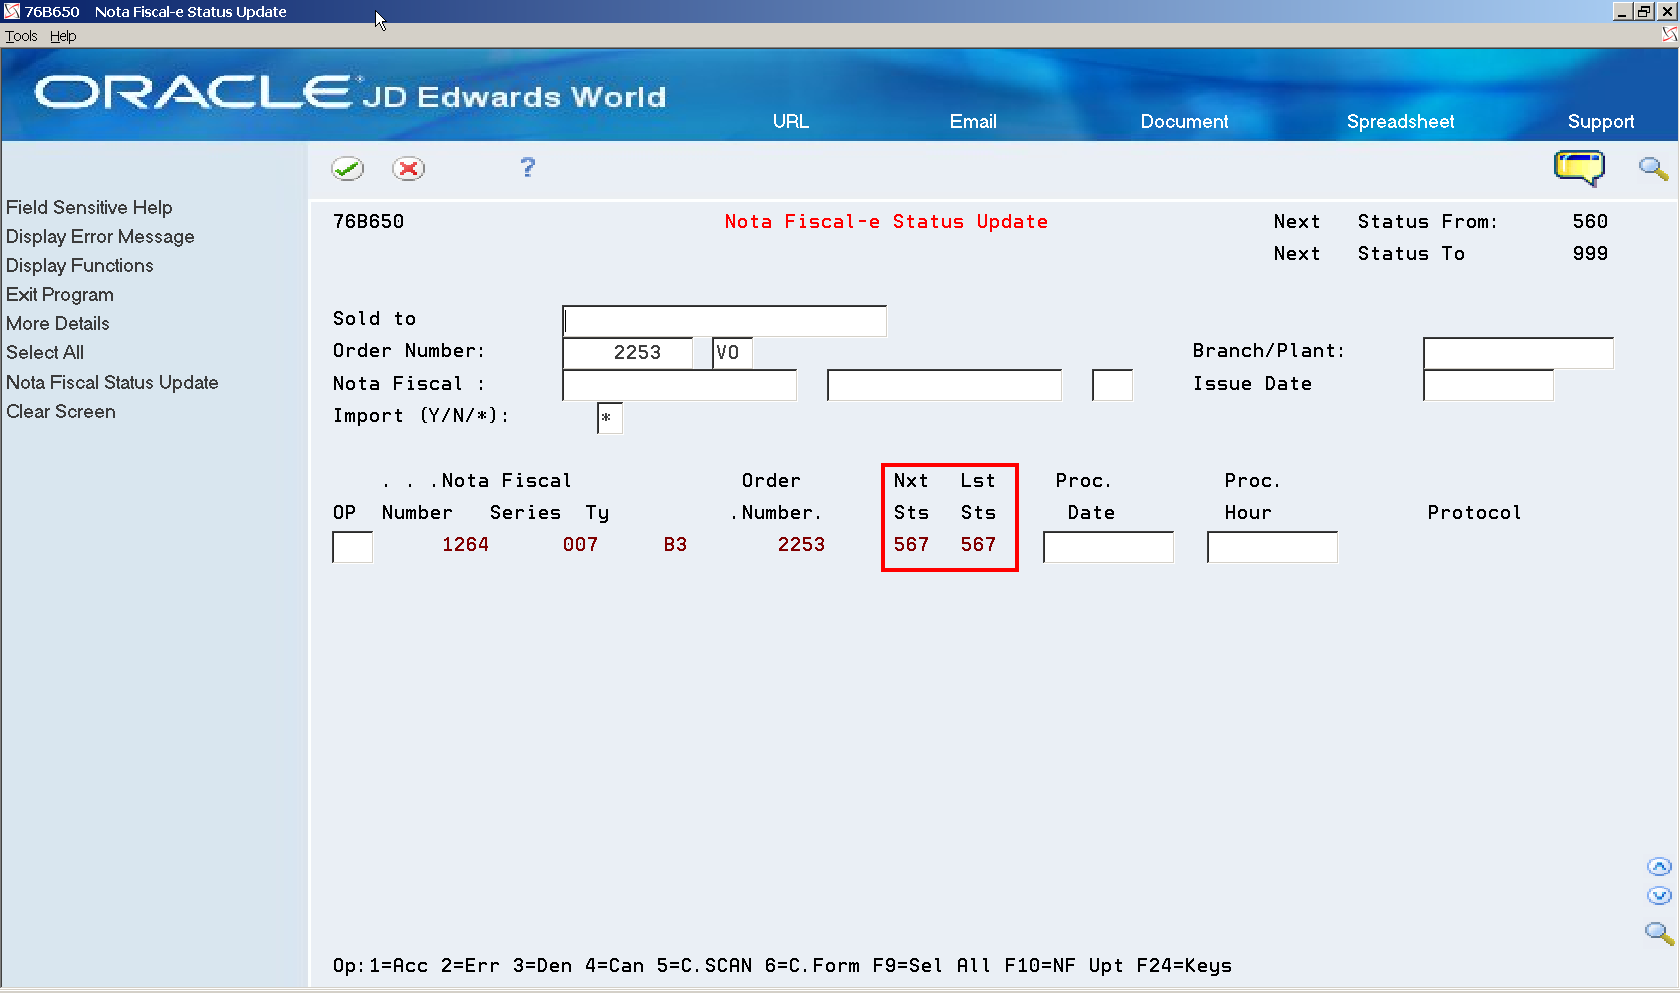
Task: Open the Support tab
Action: click(1601, 121)
